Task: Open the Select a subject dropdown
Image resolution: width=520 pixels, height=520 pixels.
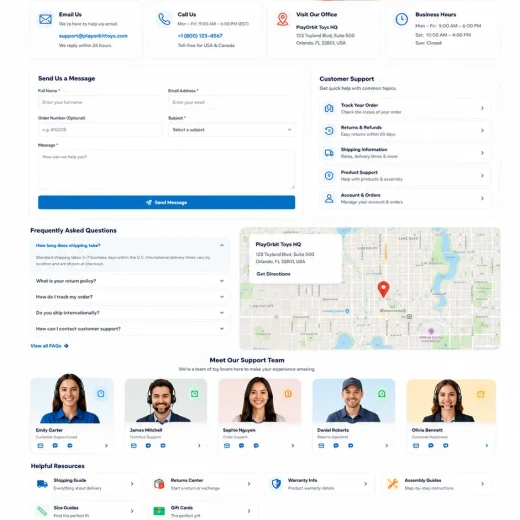Action: (x=232, y=130)
